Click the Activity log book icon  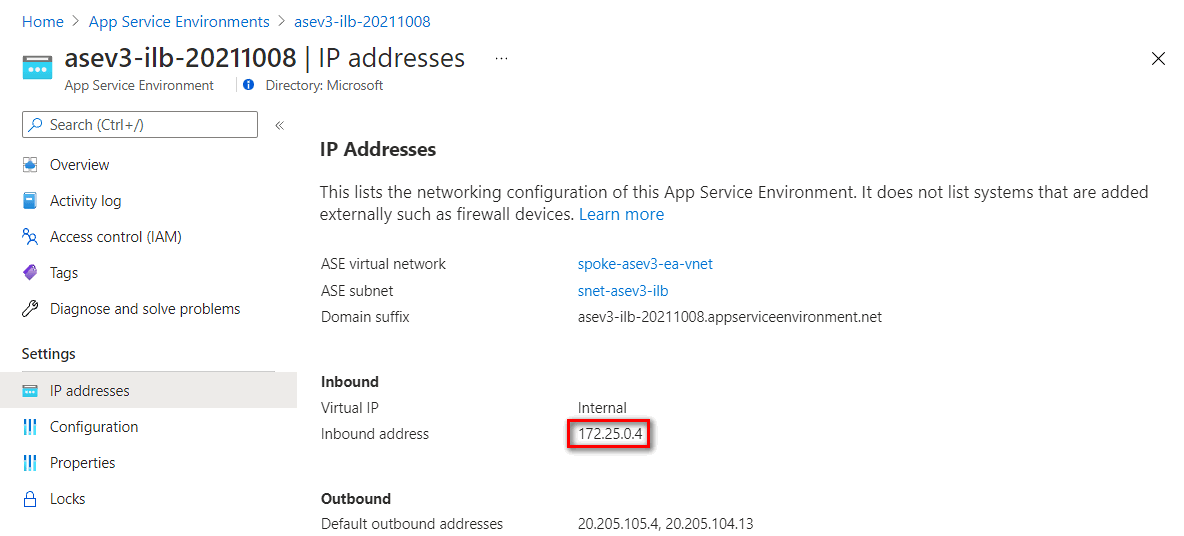pyautogui.click(x=30, y=201)
